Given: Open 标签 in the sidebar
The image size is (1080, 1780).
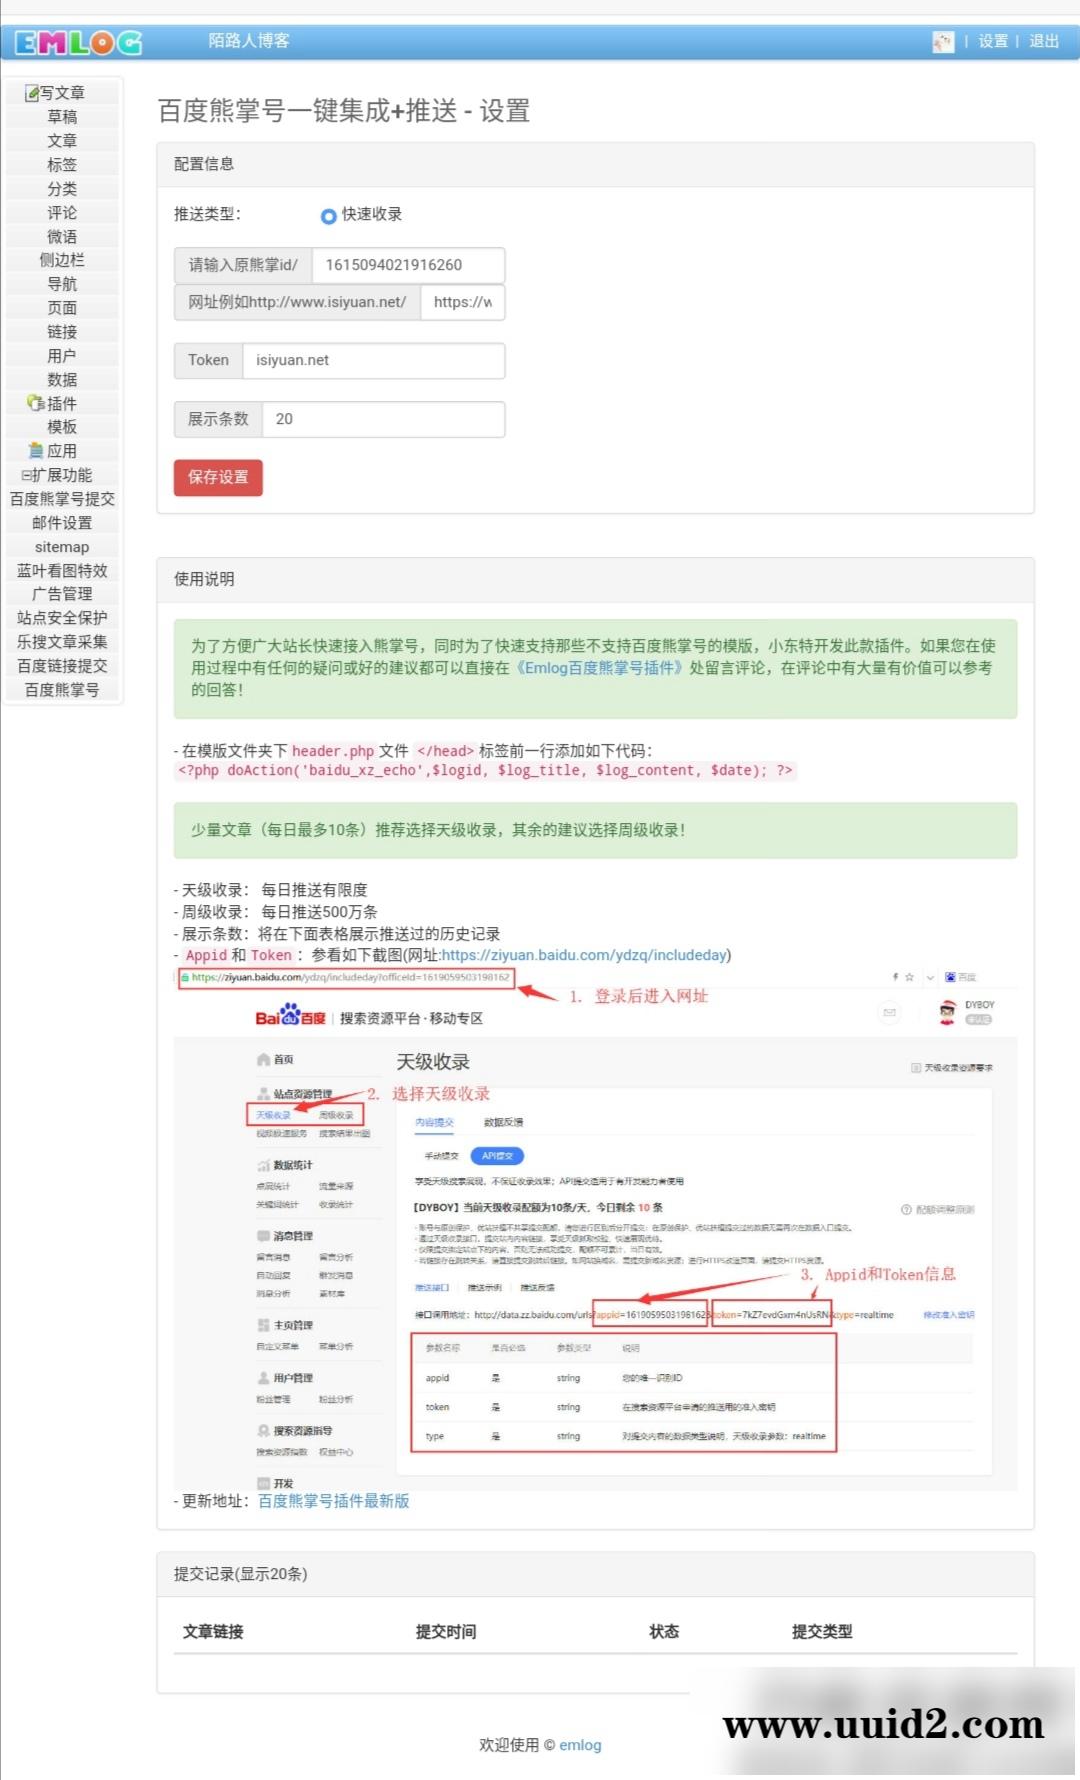Looking at the screenshot, I should click(62, 165).
